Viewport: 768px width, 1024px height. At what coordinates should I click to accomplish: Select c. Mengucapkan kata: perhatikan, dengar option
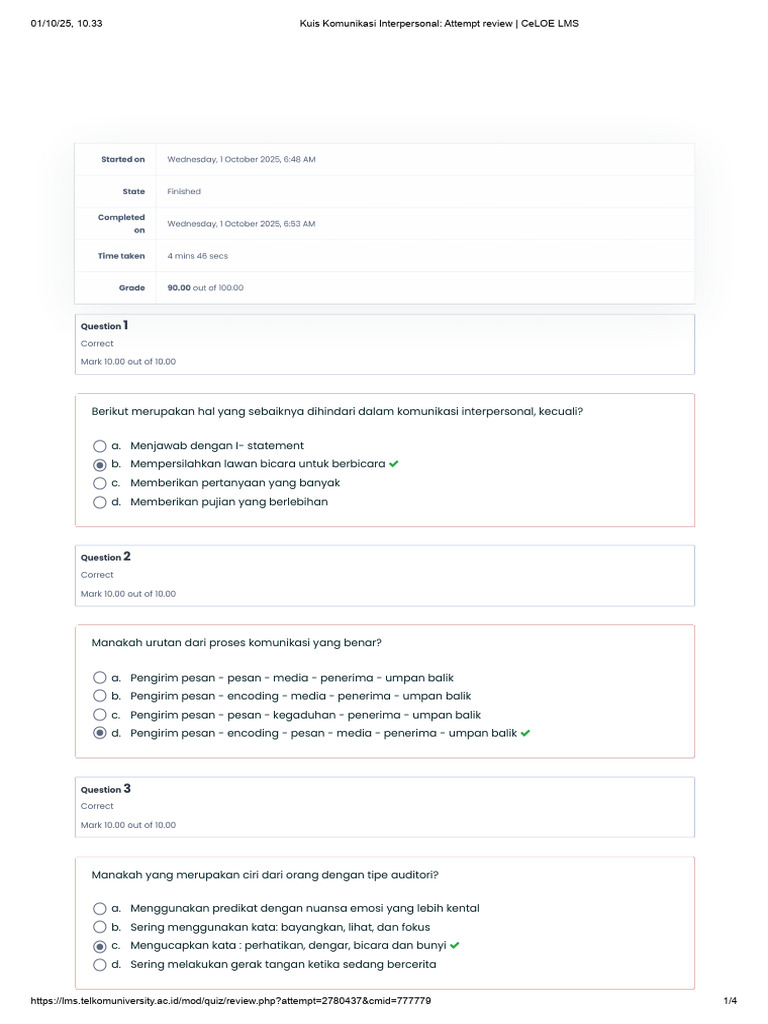tap(99, 946)
